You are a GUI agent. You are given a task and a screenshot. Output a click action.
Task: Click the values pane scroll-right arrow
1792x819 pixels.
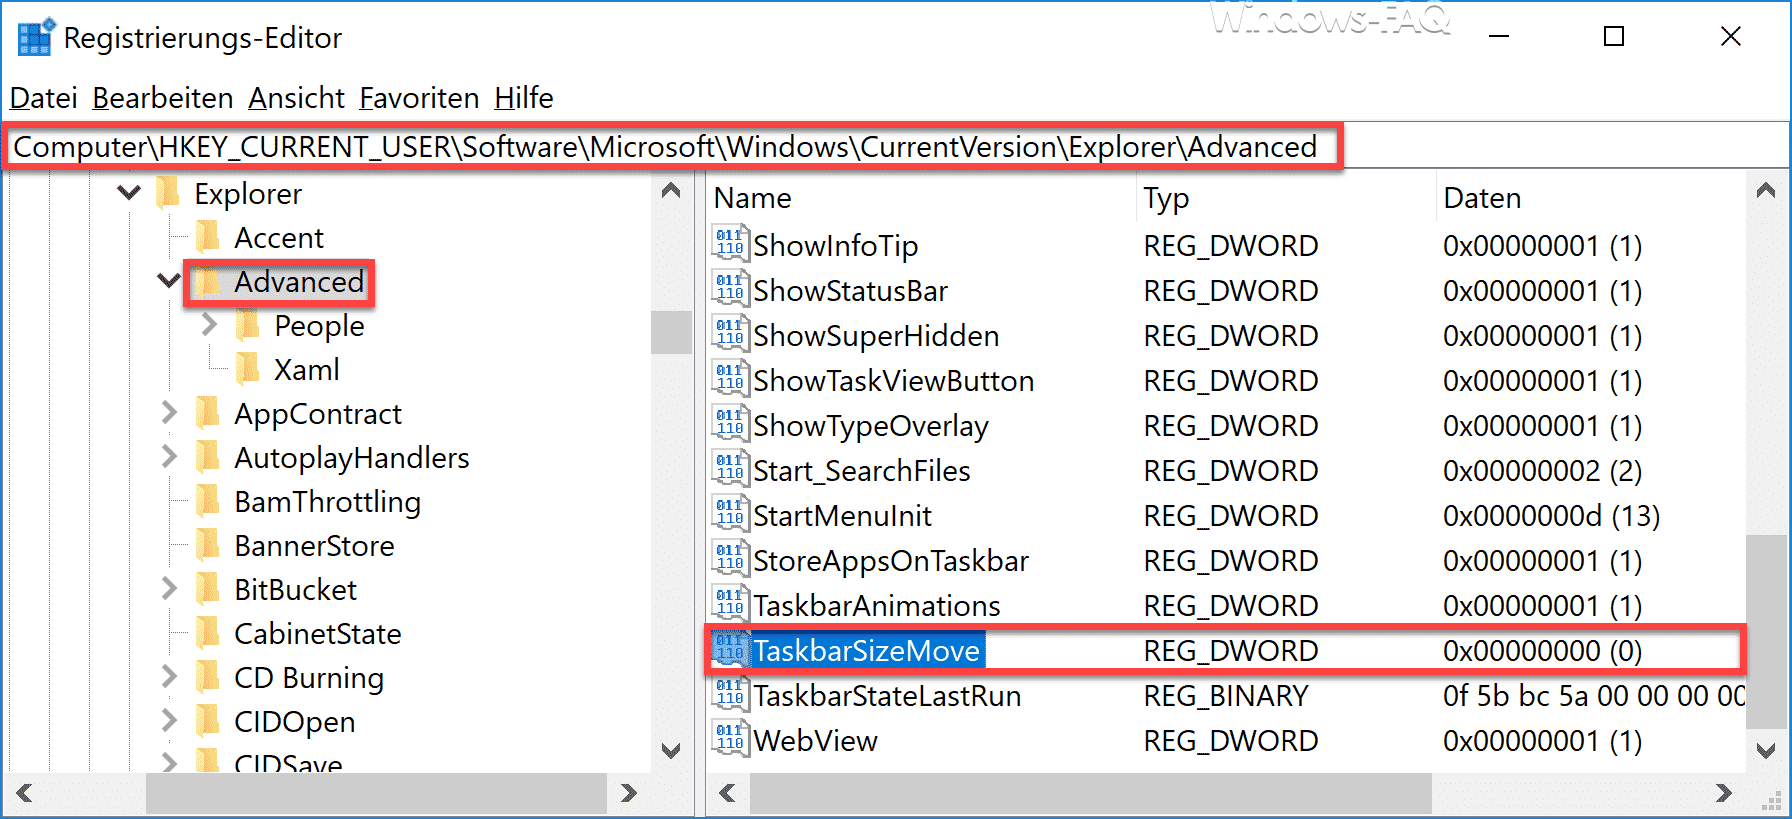pyautogui.click(x=1724, y=793)
